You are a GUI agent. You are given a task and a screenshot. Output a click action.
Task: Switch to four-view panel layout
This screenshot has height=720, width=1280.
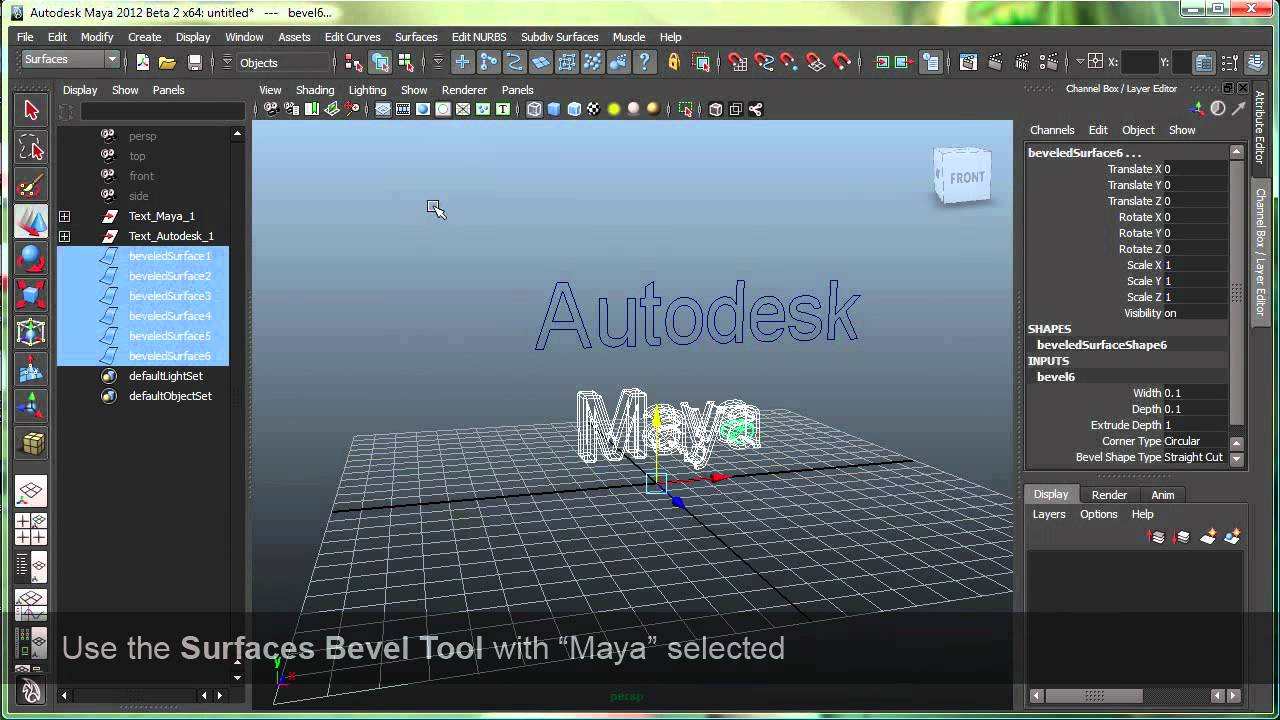click(31, 528)
